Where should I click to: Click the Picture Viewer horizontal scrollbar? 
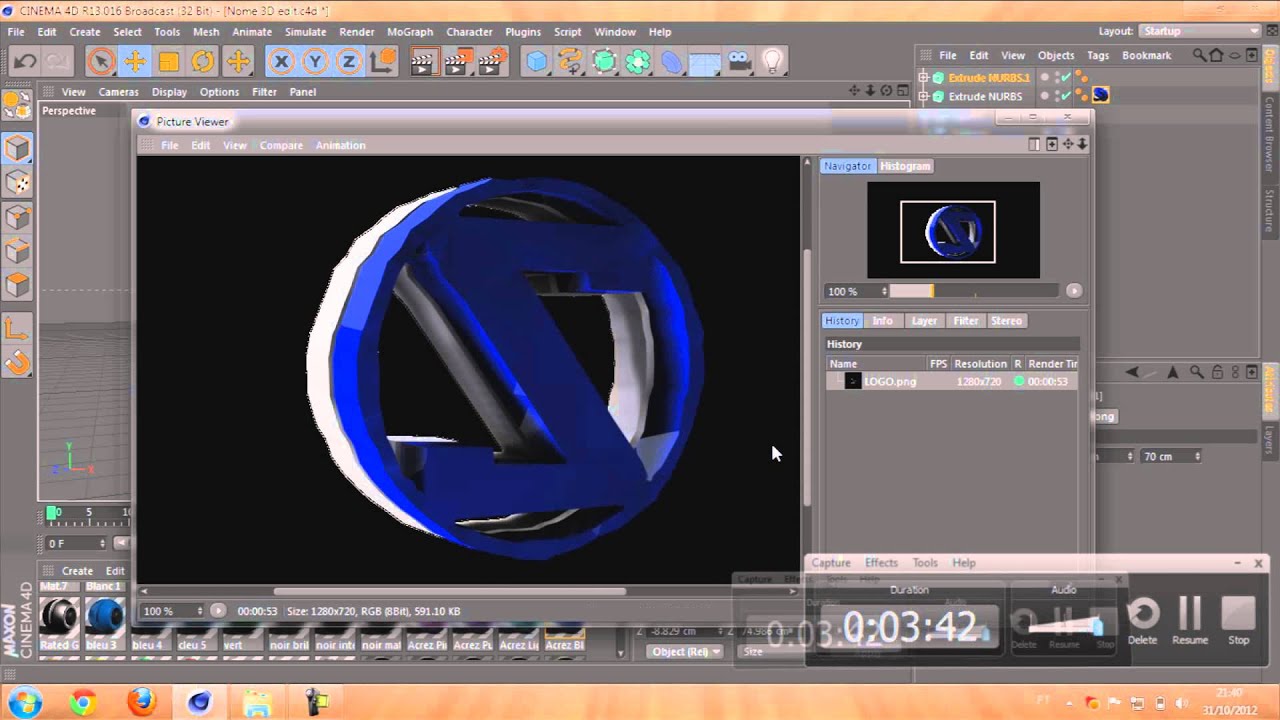tap(448, 591)
